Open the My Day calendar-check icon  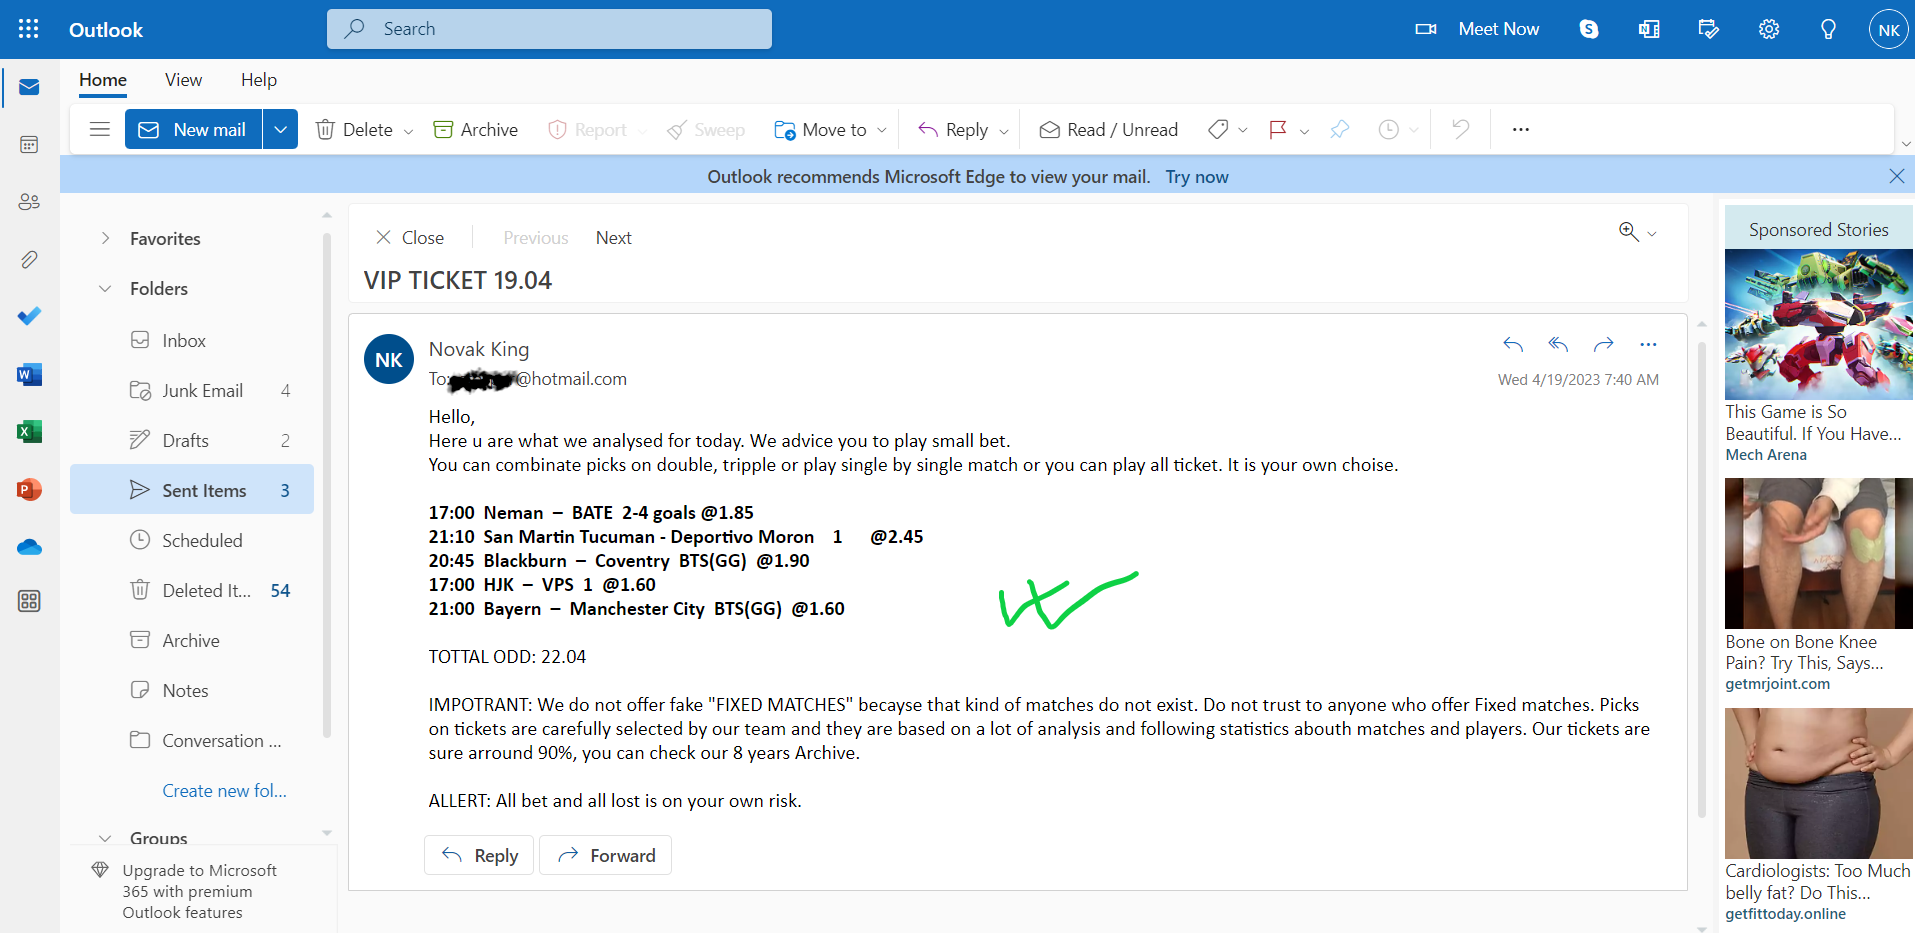(x=1709, y=29)
